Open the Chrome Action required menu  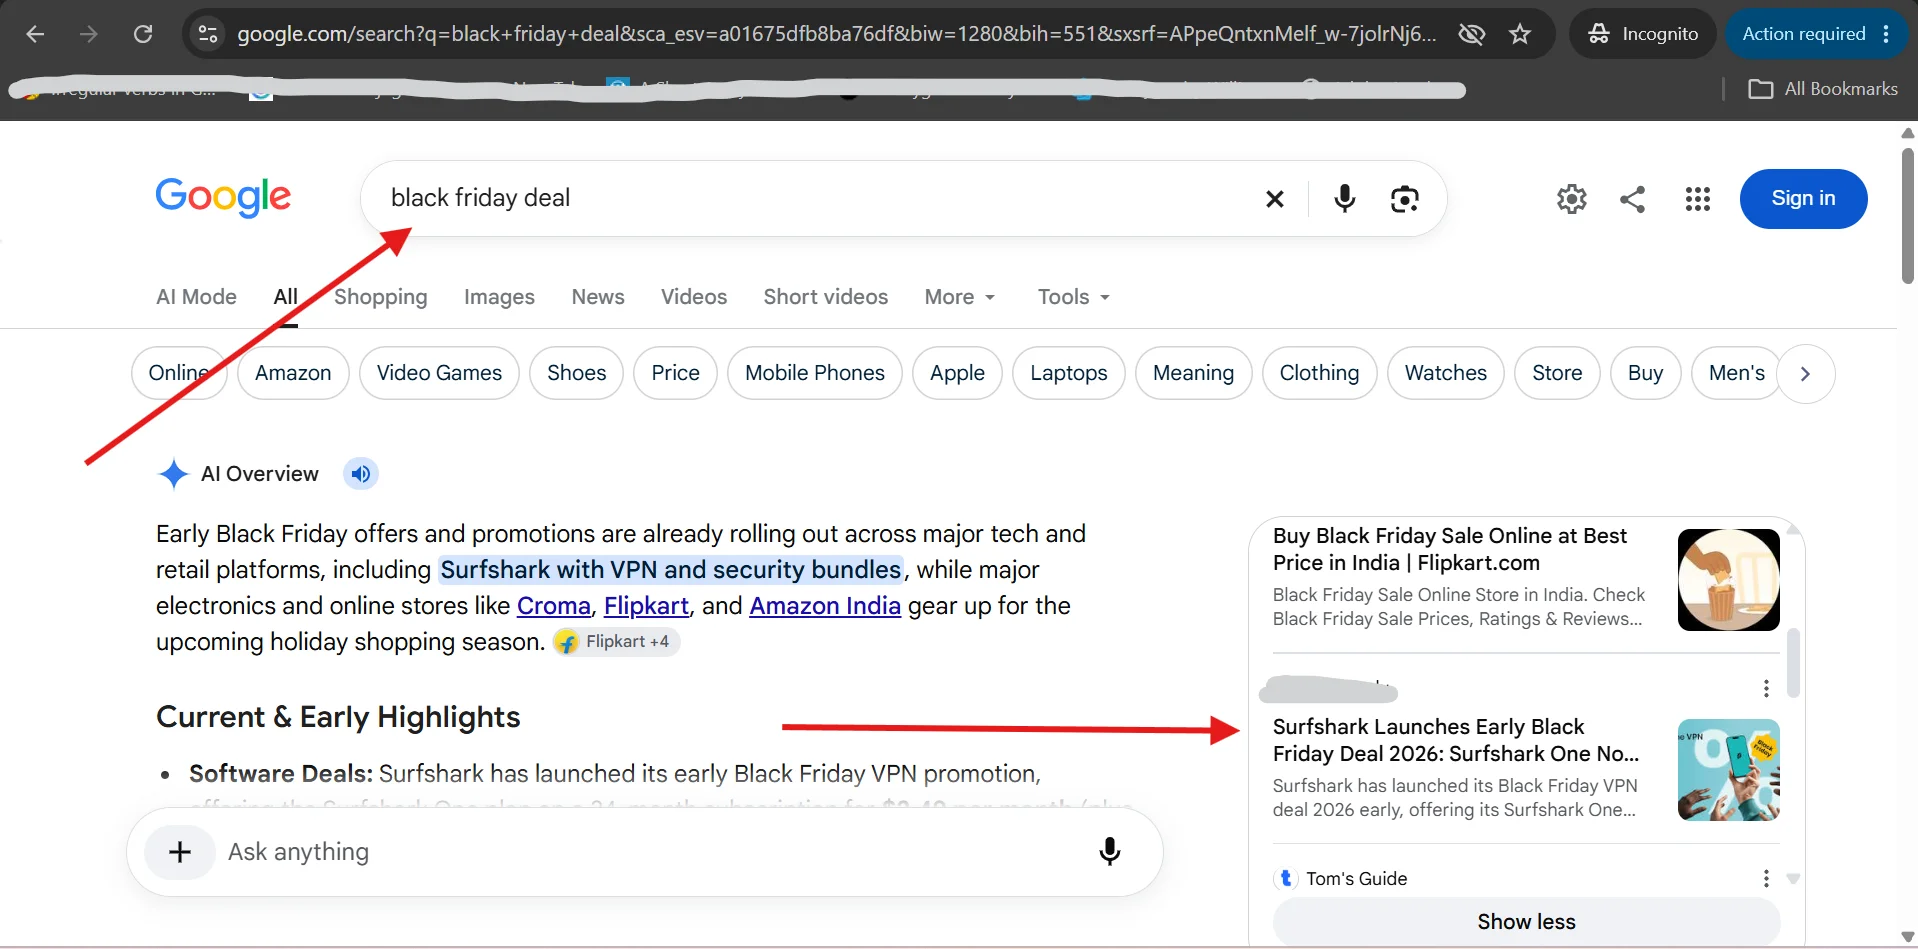click(x=1816, y=34)
